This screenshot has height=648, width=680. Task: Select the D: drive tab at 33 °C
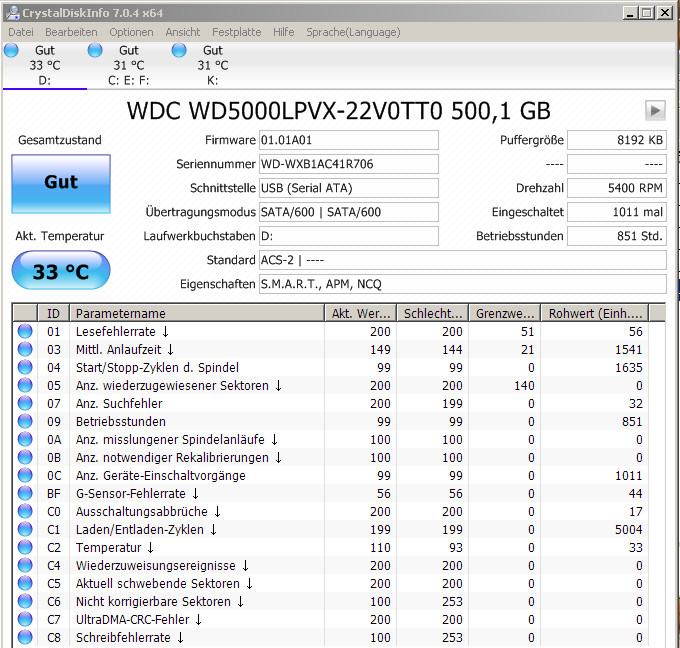click(45, 65)
